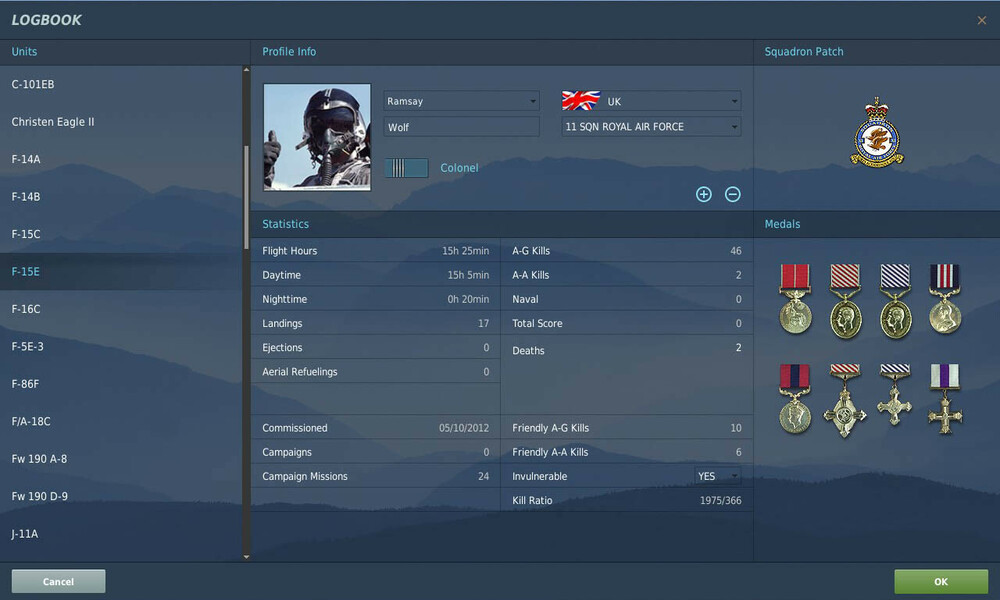This screenshot has width=1000, height=600.
Task: Click the Aerial Refuelings row
Action: point(376,372)
